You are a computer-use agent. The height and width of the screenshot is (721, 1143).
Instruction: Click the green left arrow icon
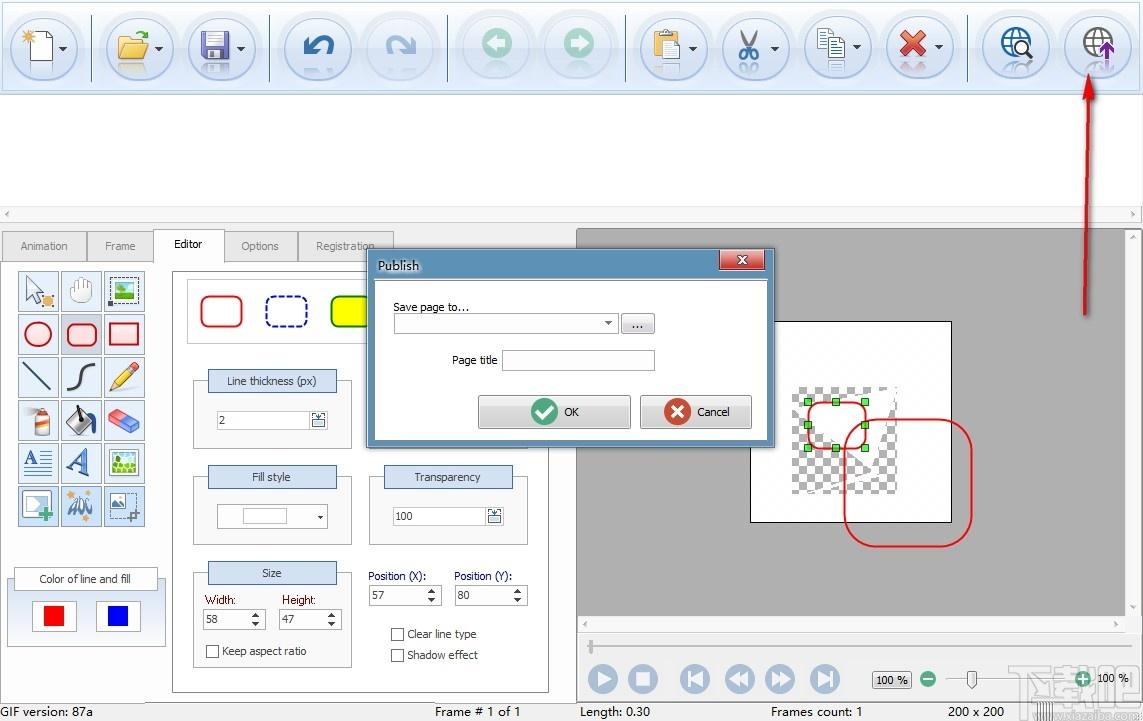tap(497, 45)
